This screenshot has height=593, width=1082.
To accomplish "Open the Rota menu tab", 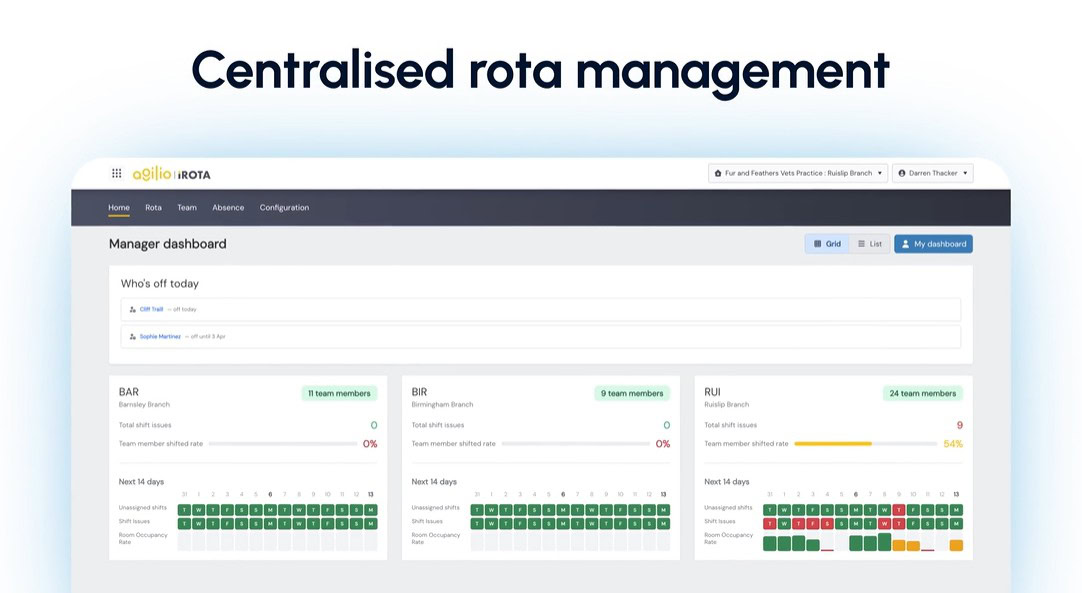I will [x=153, y=208].
